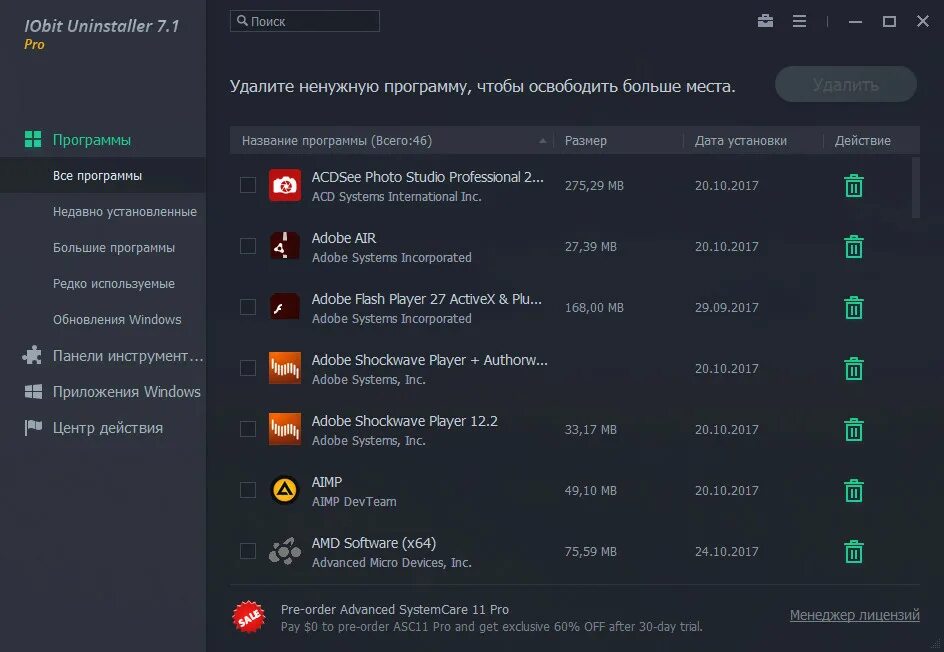Click the ACDSee camera app icon
The height and width of the screenshot is (652, 944).
point(285,185)
